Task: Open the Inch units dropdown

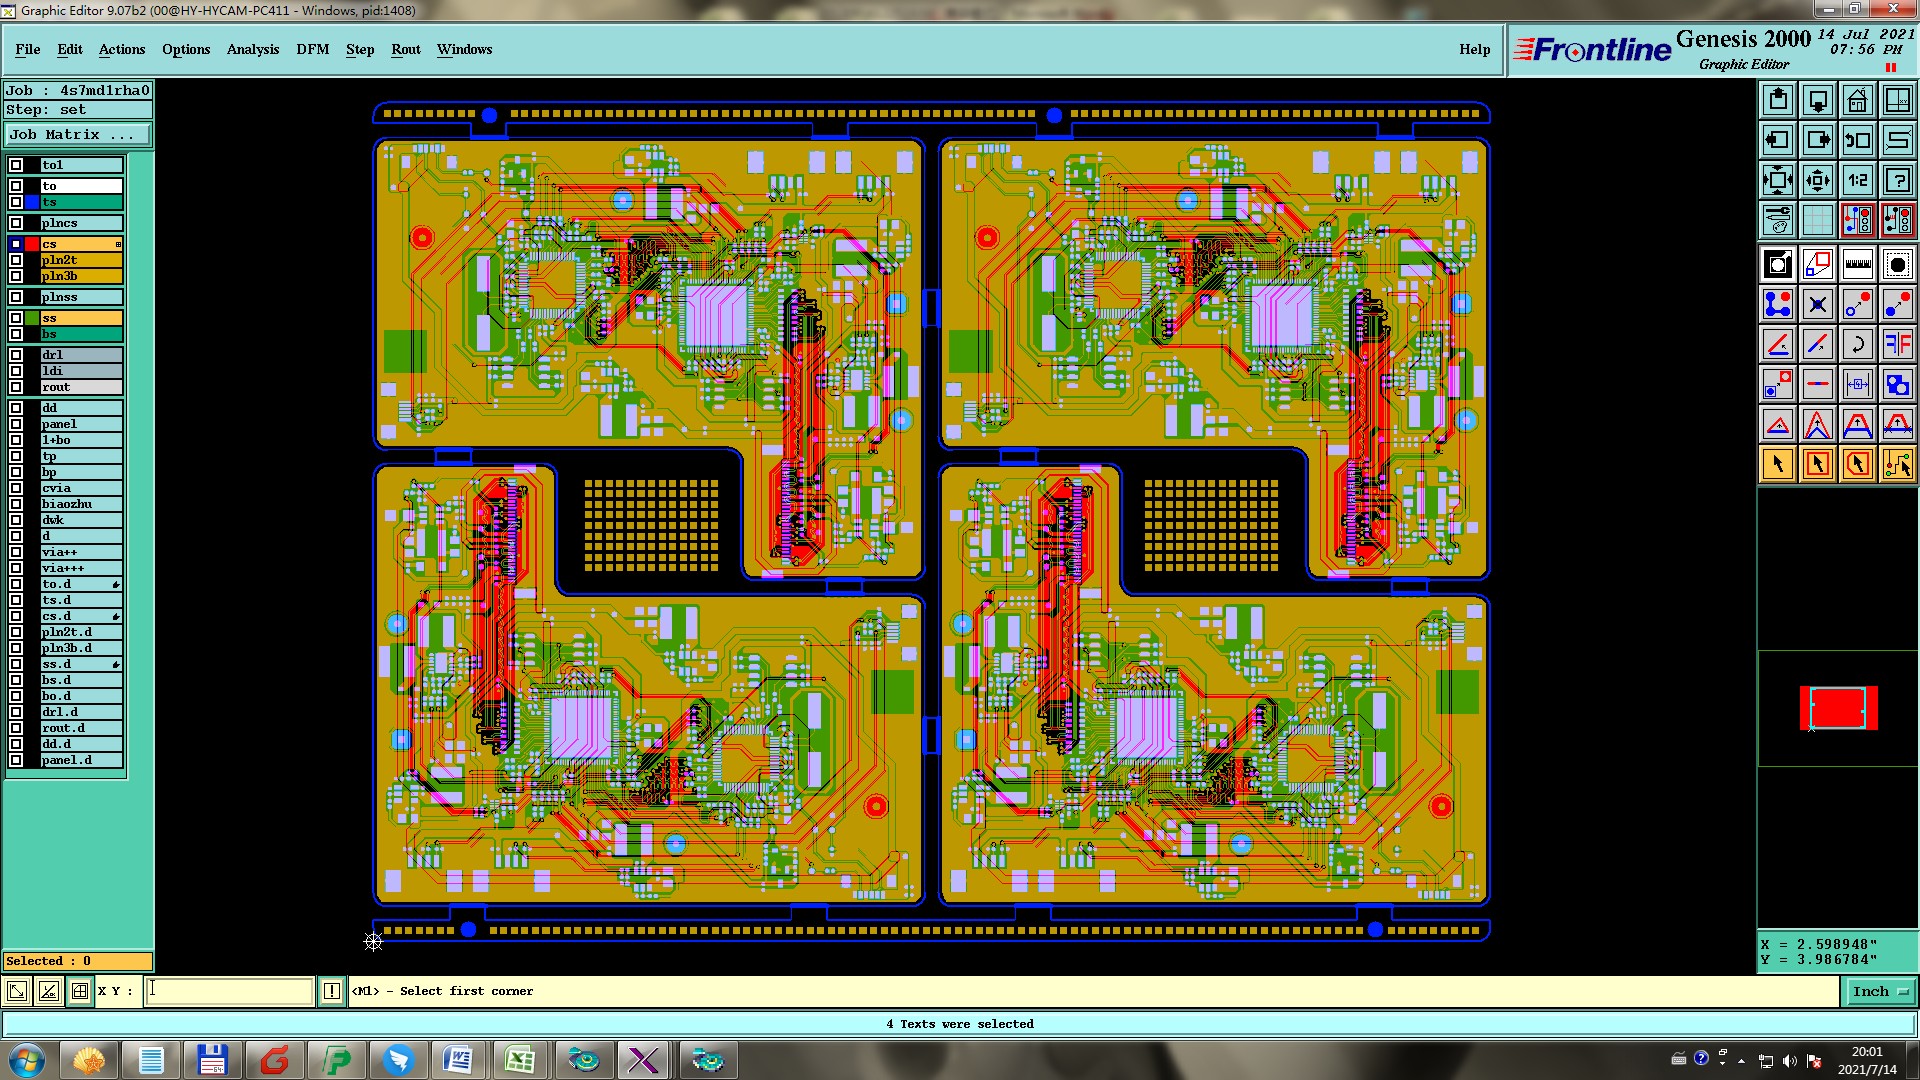Action: coord(1880,991)
